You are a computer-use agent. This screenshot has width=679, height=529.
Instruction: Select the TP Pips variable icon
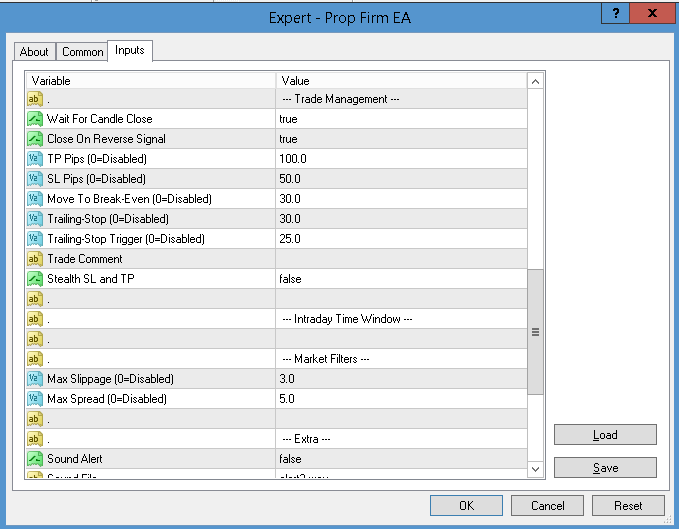click(34, 159)
